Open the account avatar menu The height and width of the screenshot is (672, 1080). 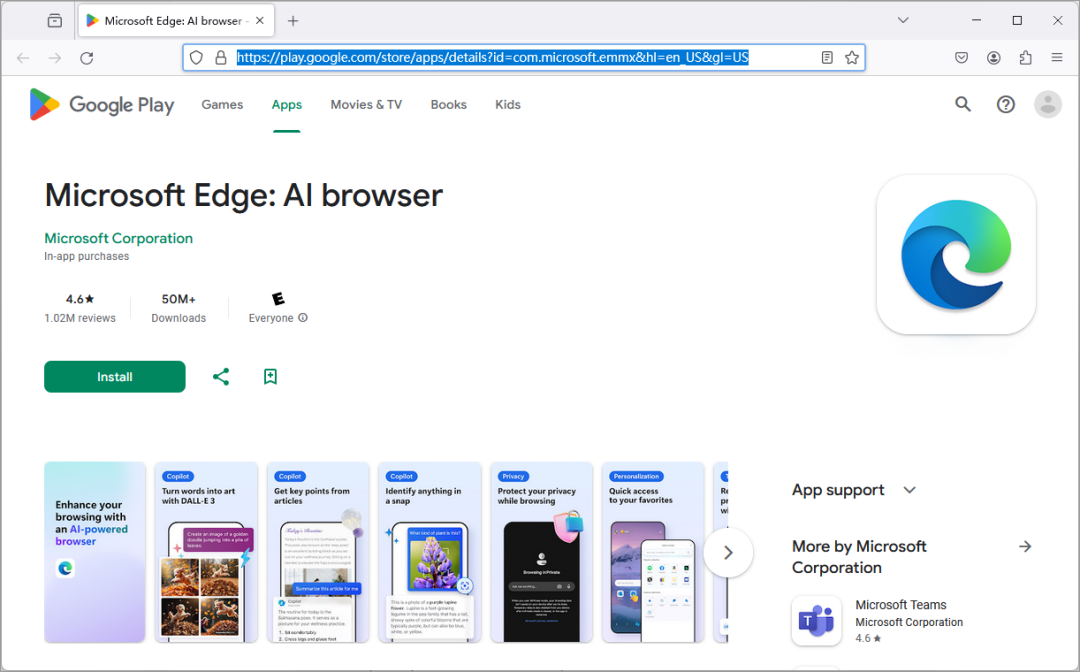point(1048,105)
